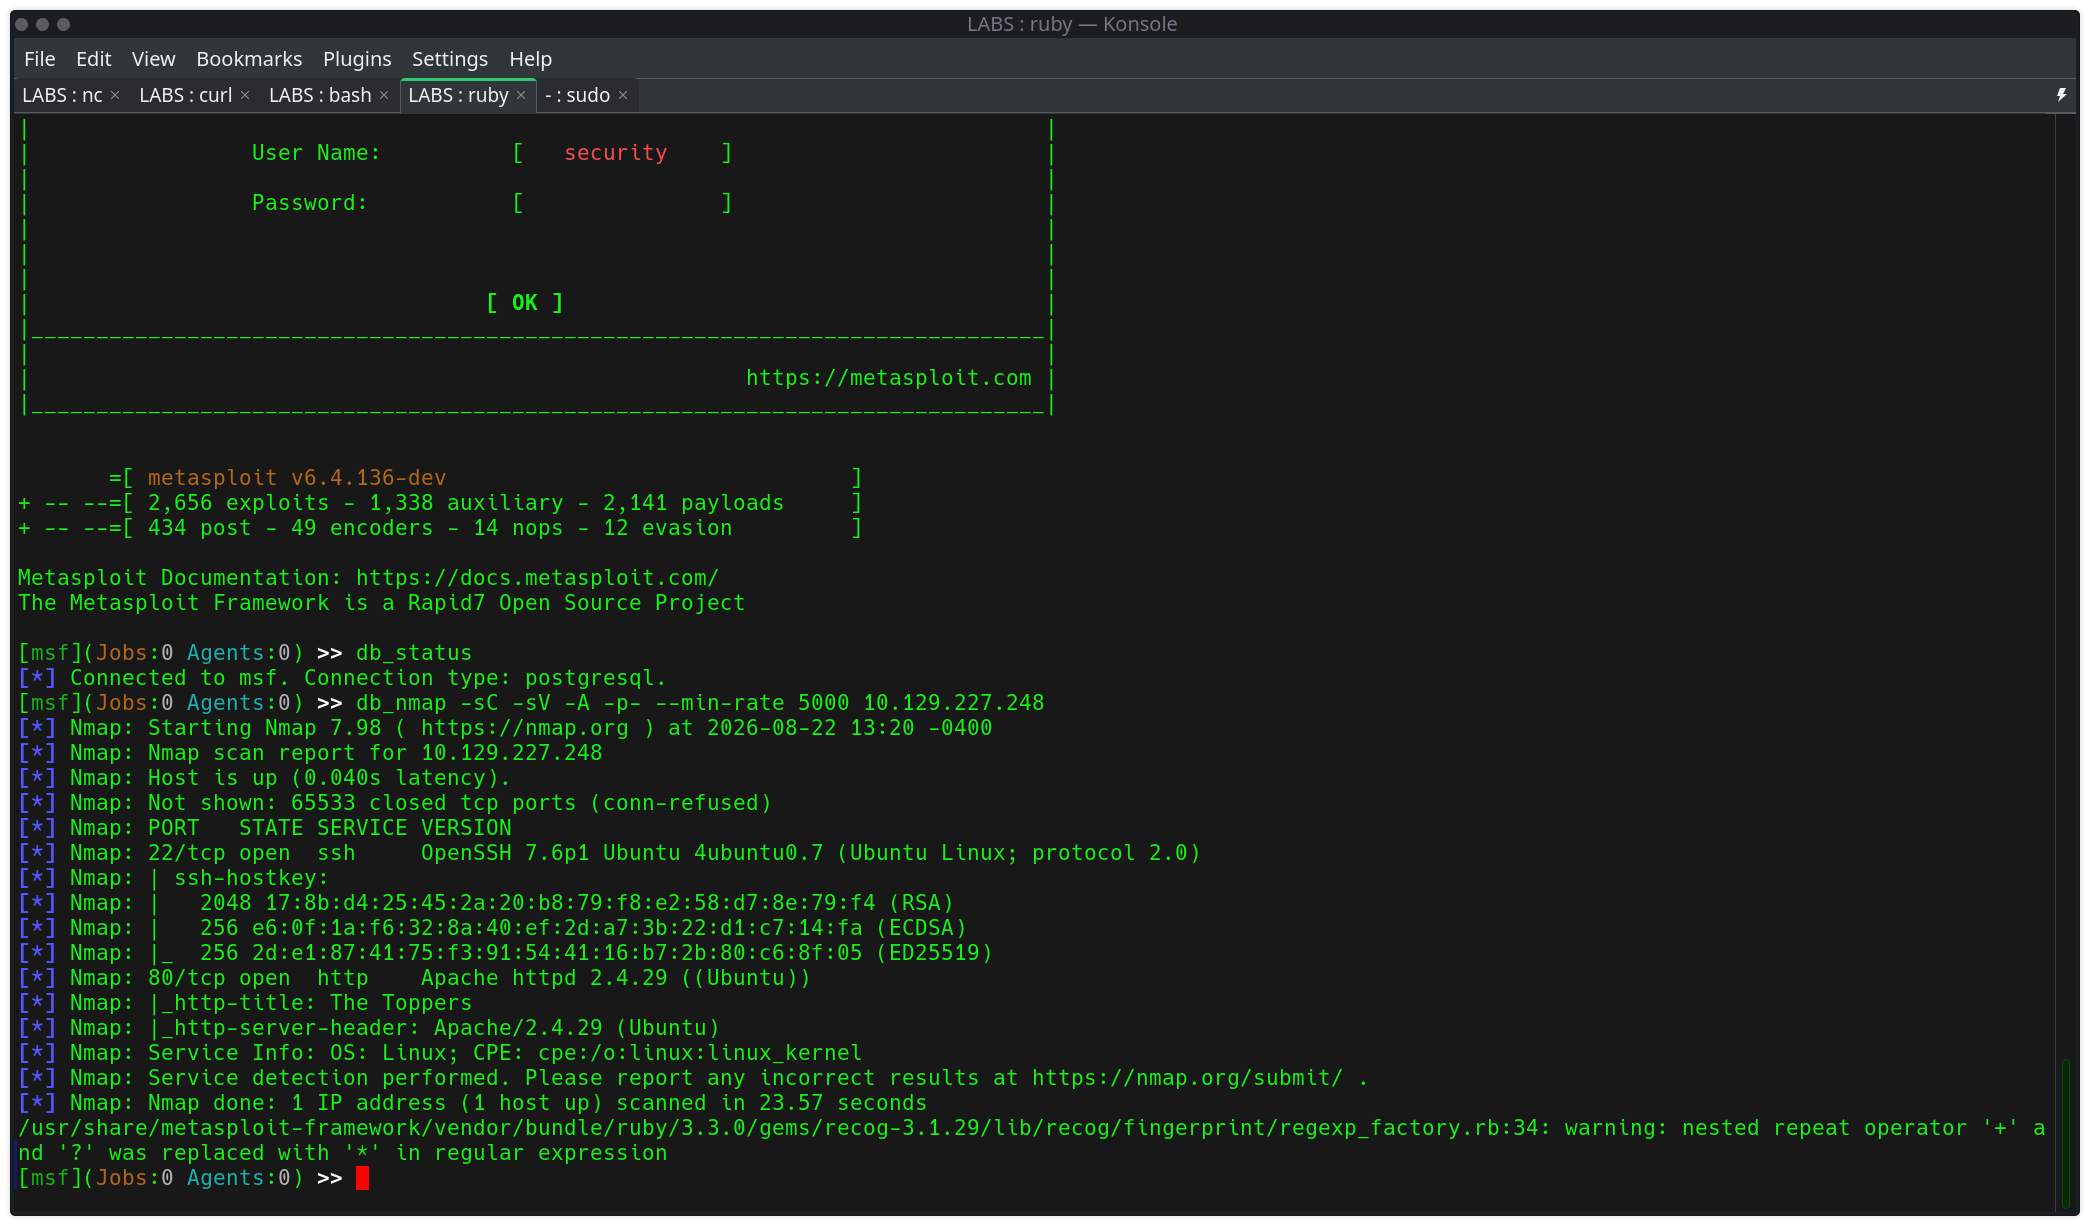Close the LABS : bash tab

click(384, 95)
